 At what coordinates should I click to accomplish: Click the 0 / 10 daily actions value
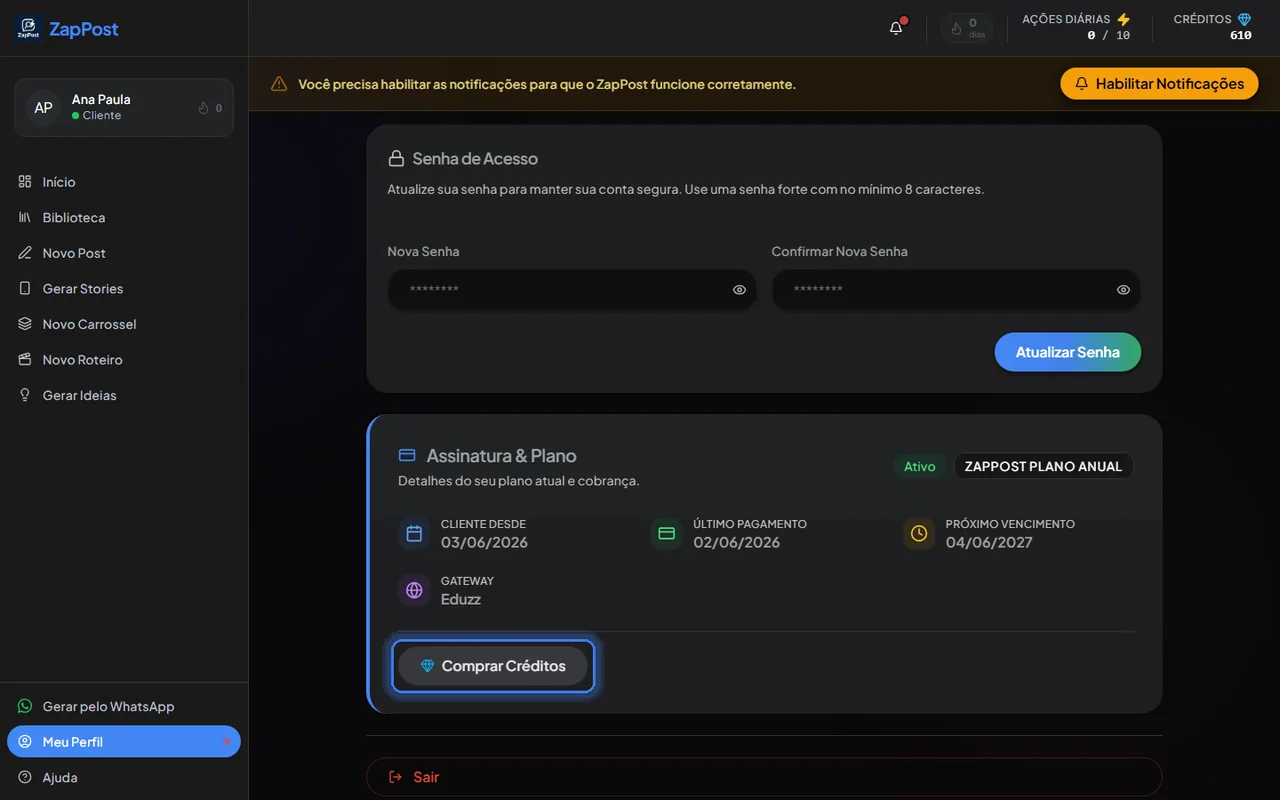pos(1109,36)
